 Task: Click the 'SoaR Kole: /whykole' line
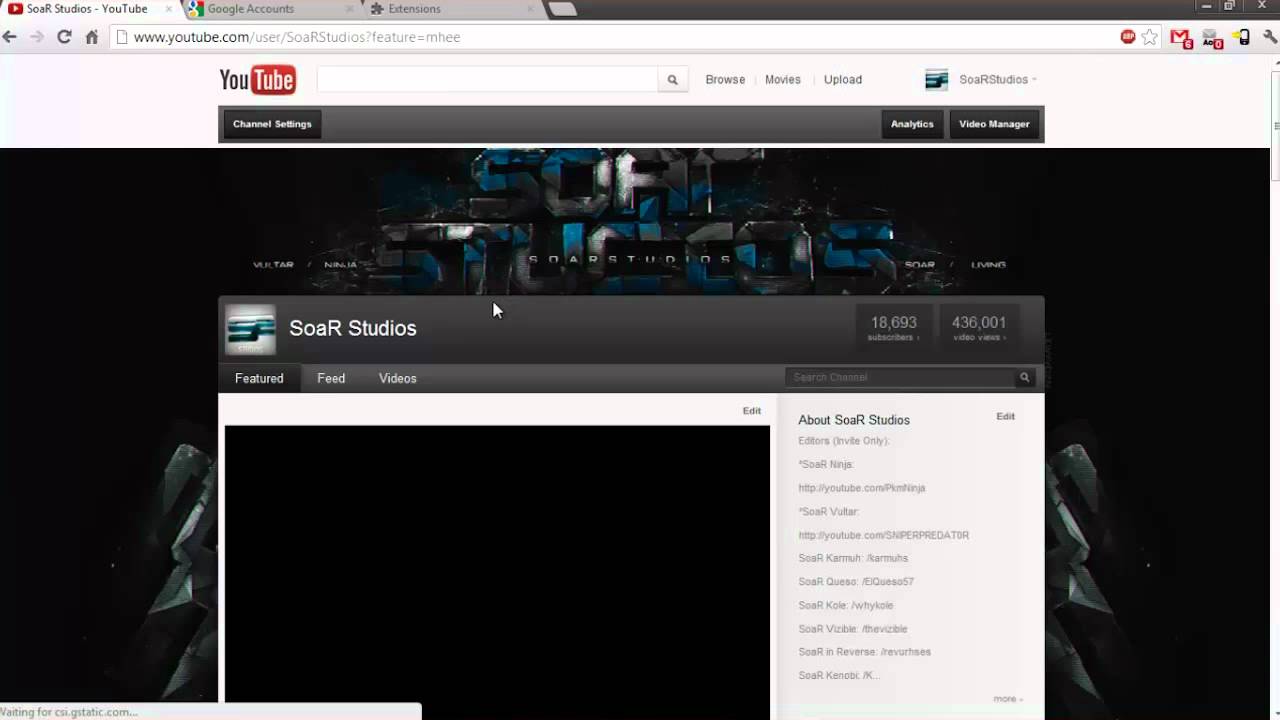tap(846, 605)
